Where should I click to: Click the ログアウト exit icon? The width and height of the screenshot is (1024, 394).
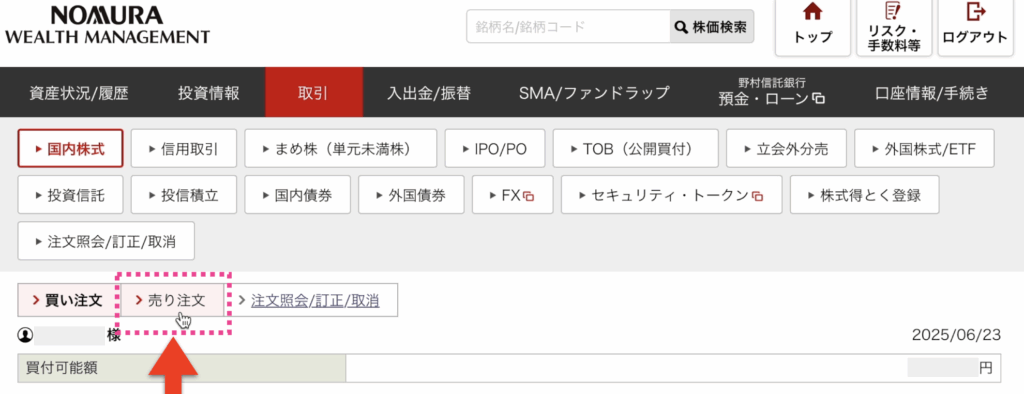click(x=975, y=12)
